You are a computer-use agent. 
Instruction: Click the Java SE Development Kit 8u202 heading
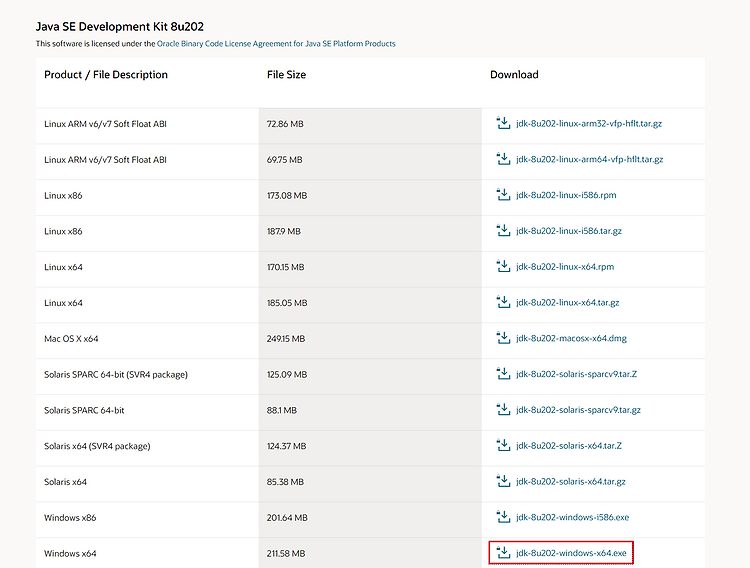click(120, 27)
